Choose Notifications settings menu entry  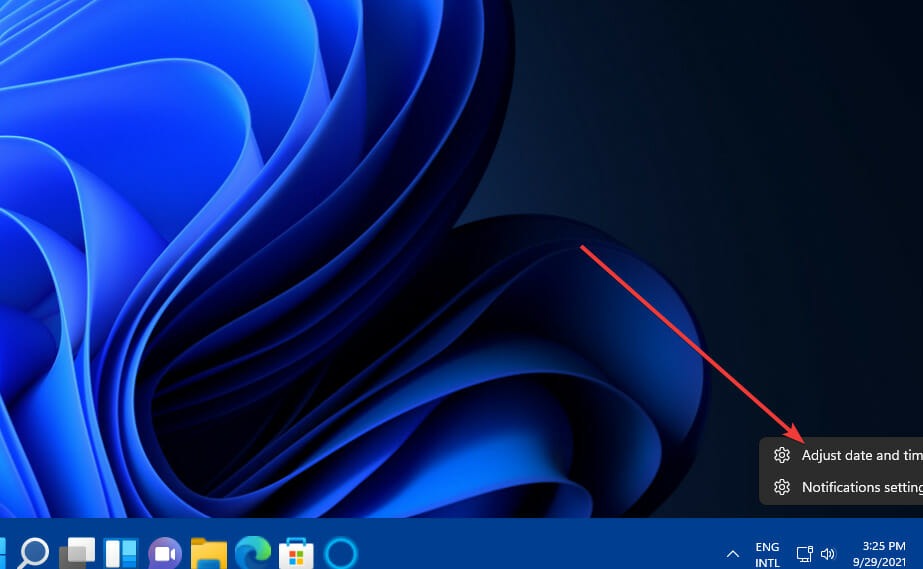(x=843, y=487)
